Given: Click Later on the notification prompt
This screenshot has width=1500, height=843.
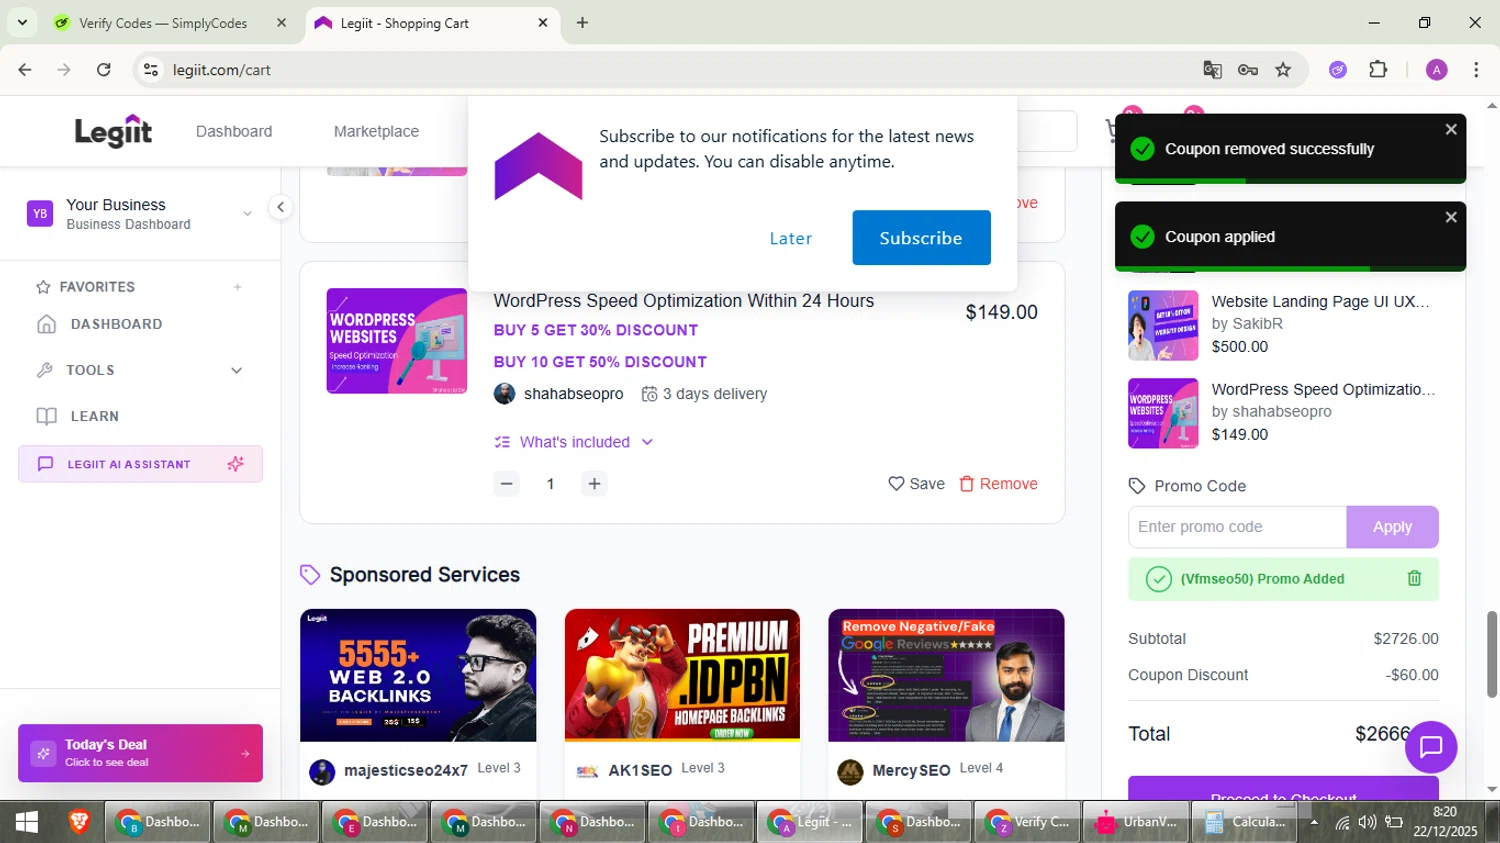Looking at the screenshot, I should [790, 238].
